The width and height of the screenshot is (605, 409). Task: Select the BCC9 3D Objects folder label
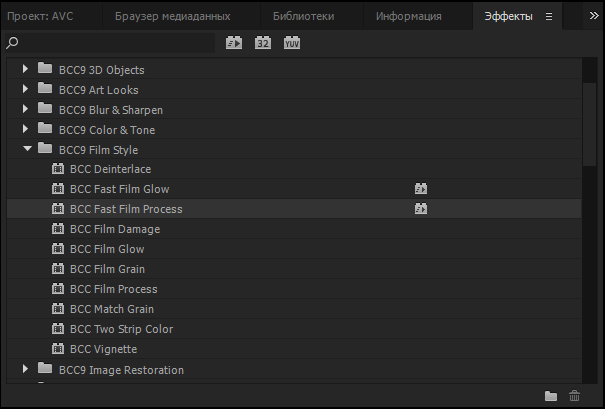101,70
